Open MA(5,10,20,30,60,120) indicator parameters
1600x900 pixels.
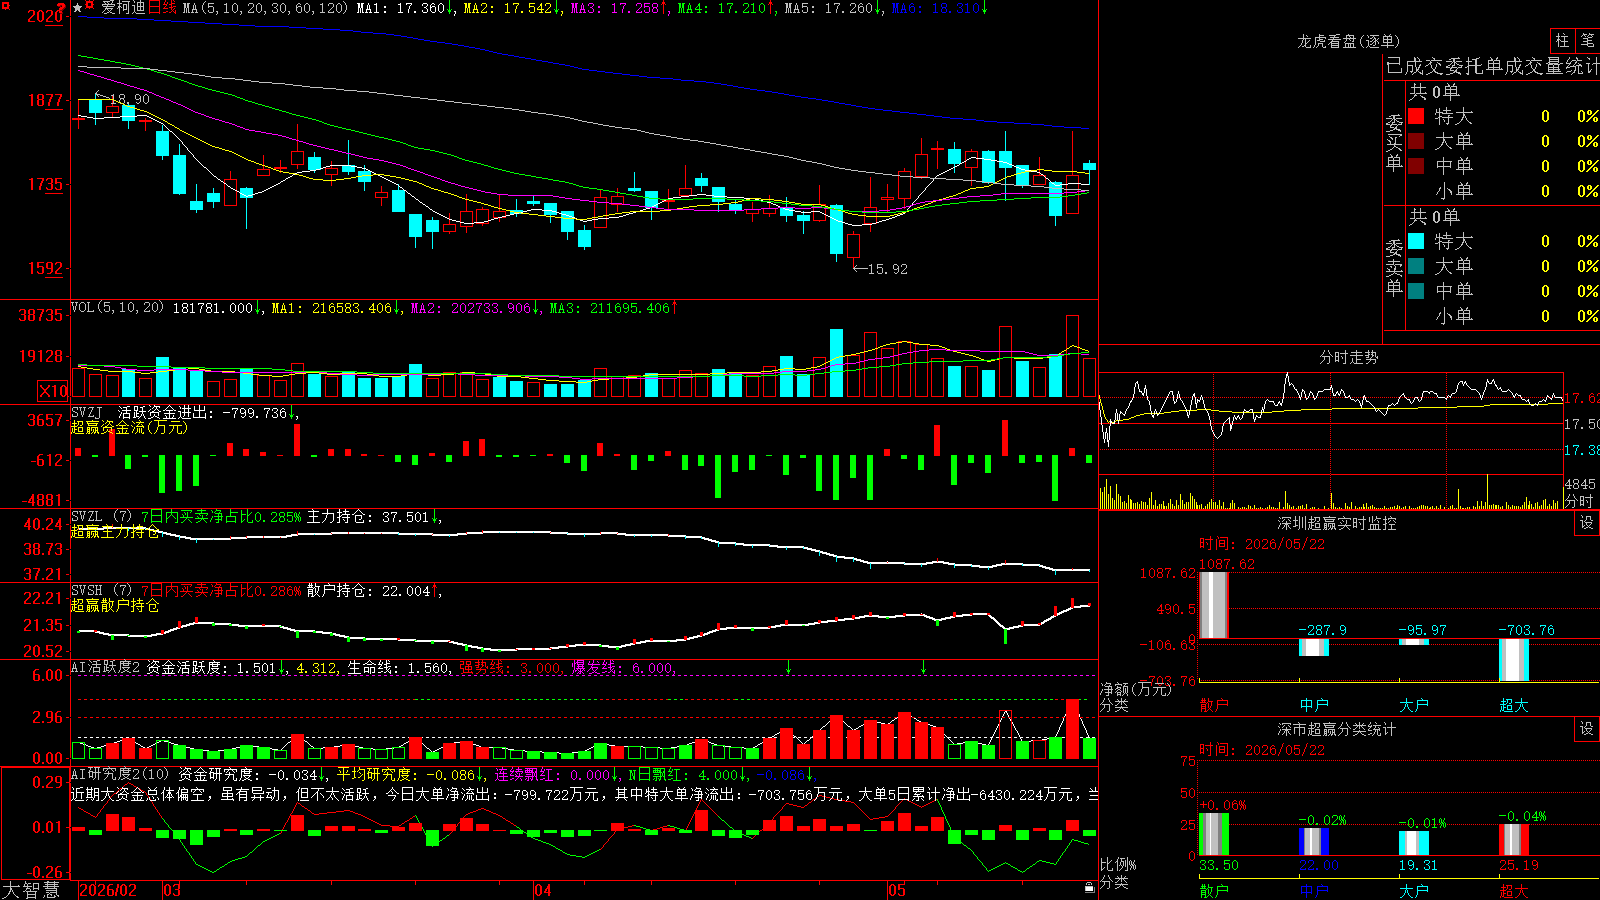265,8
